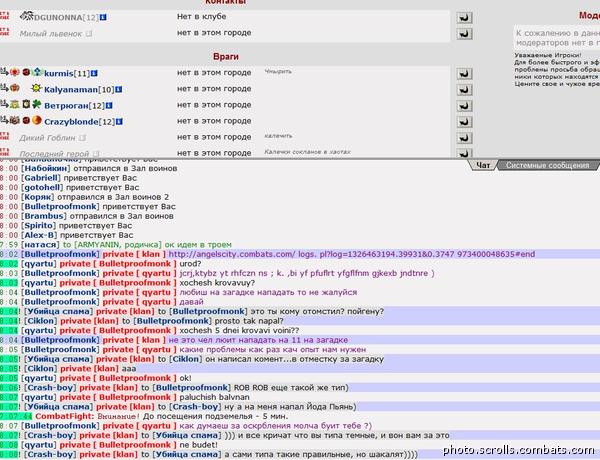This screenshot has width=600, height=460.
Task: Click the Враги section heading
Action: (226, 57)
